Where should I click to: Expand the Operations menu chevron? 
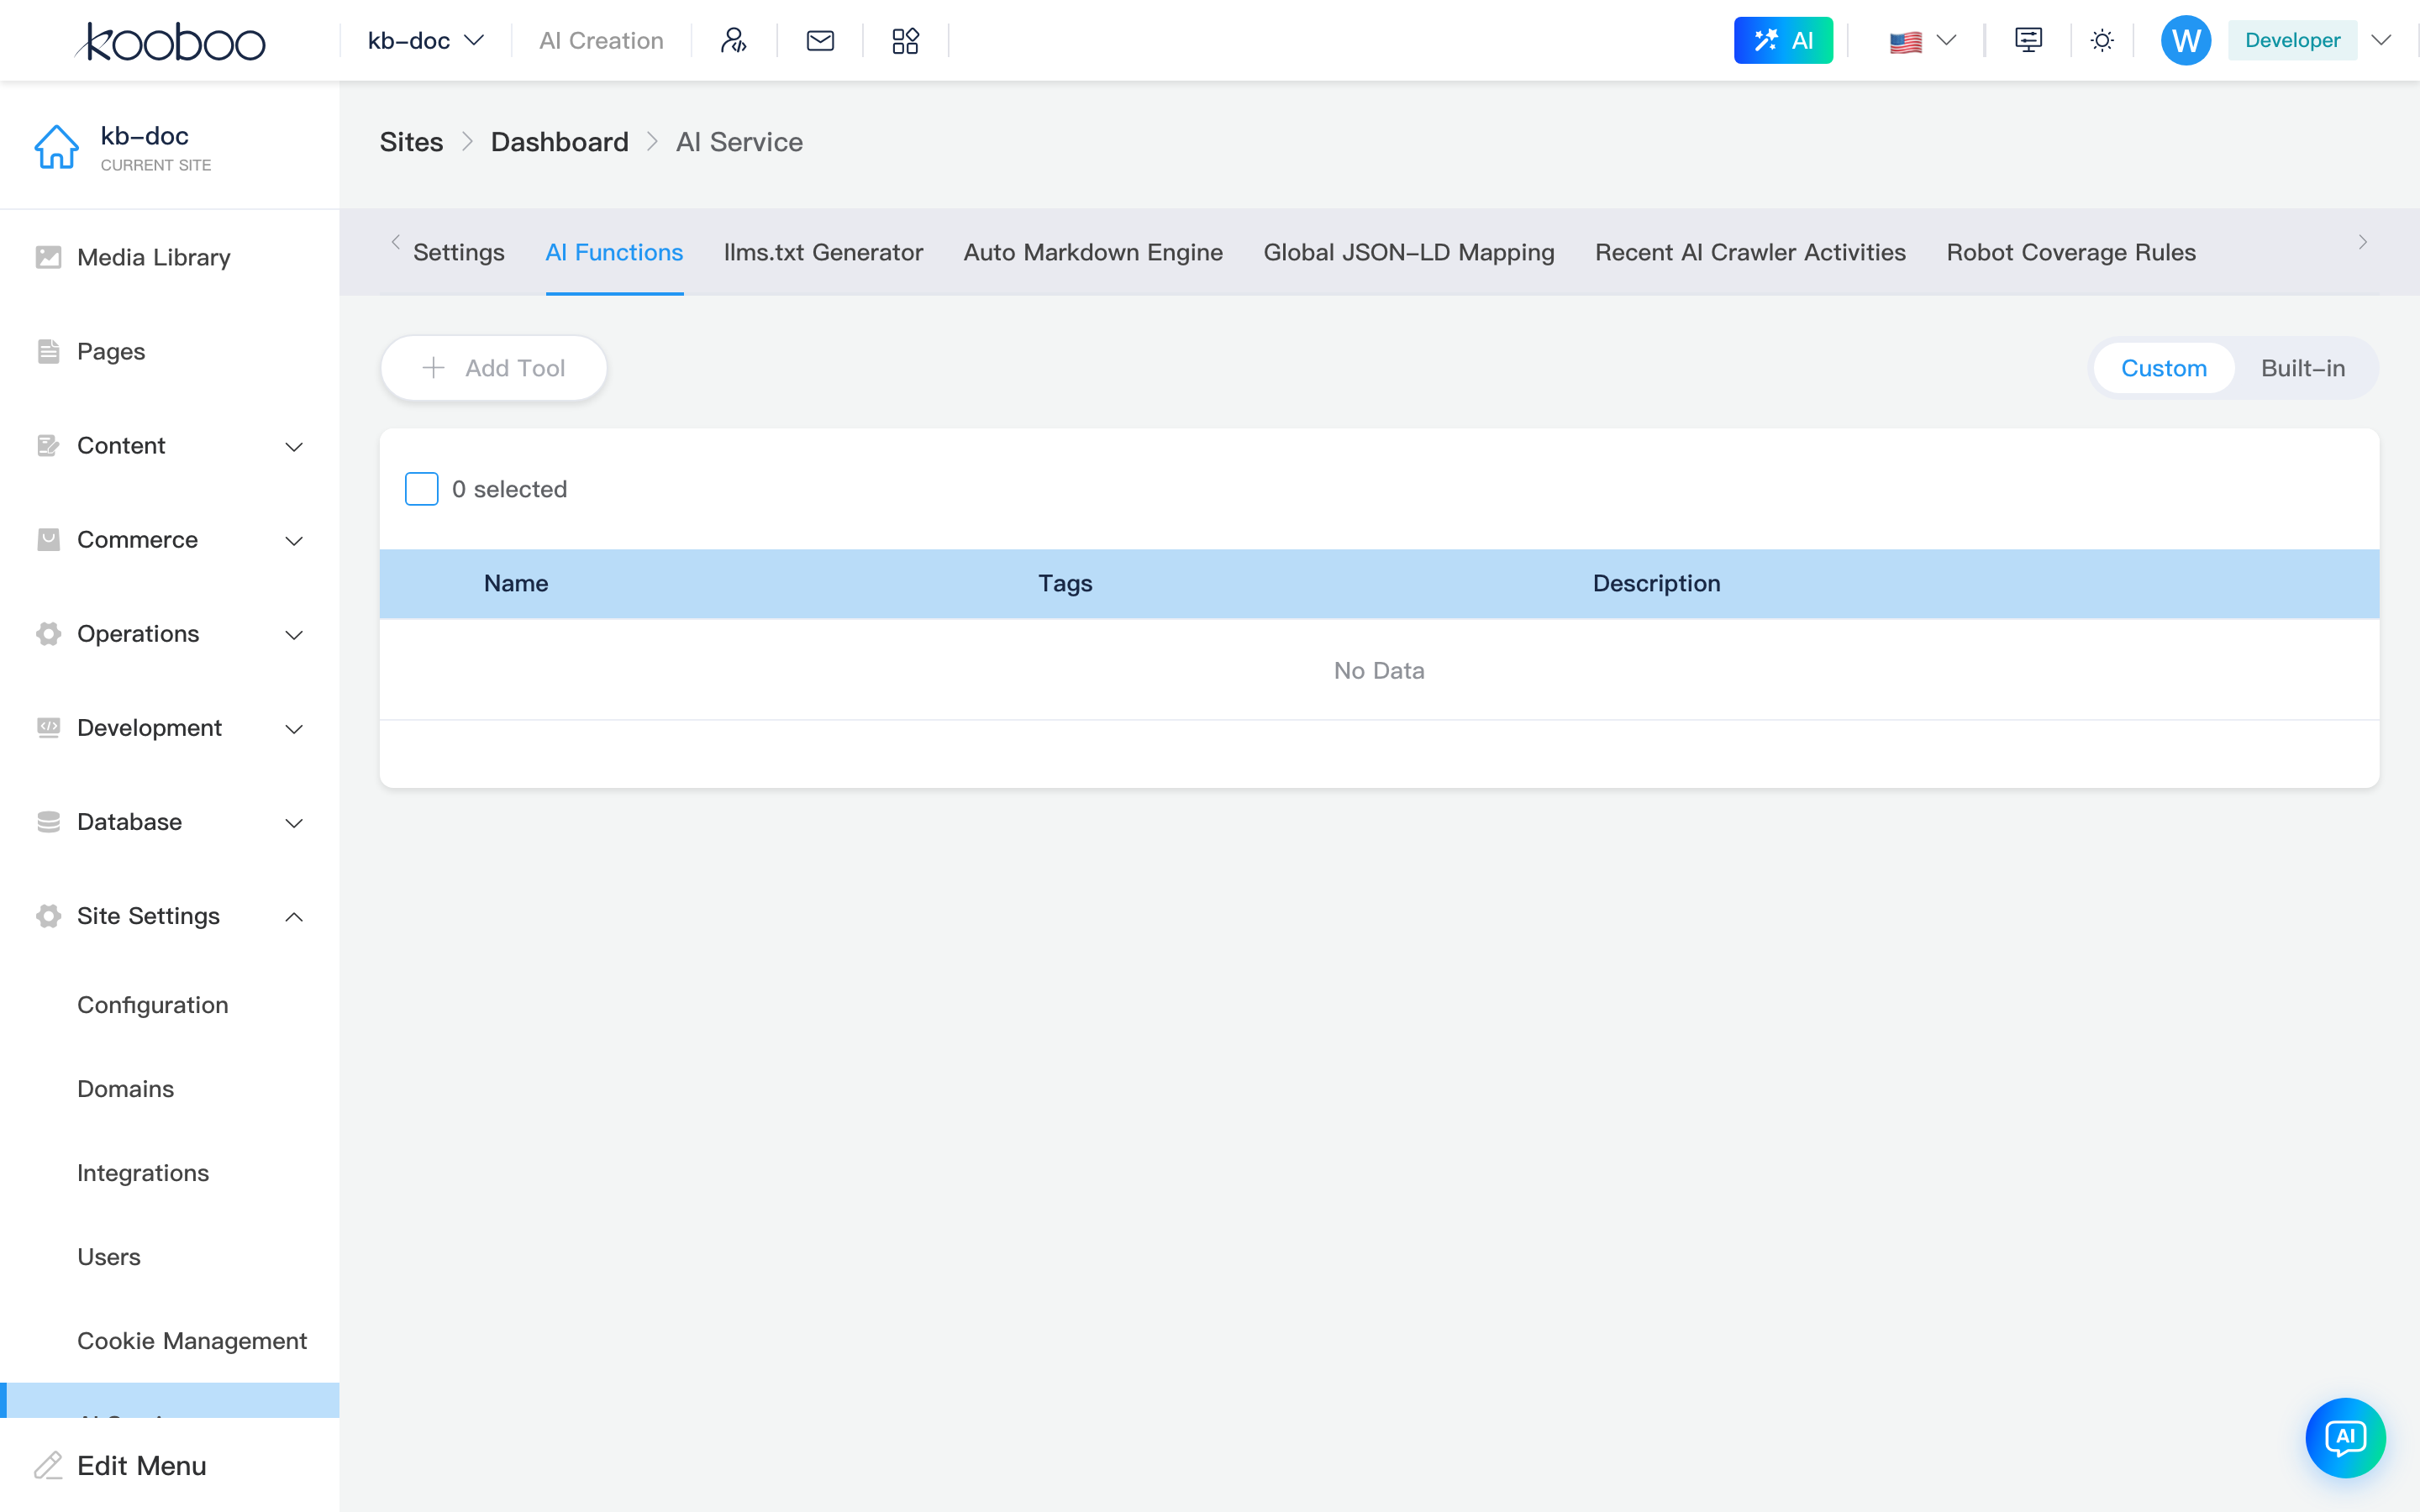point(294,634)
